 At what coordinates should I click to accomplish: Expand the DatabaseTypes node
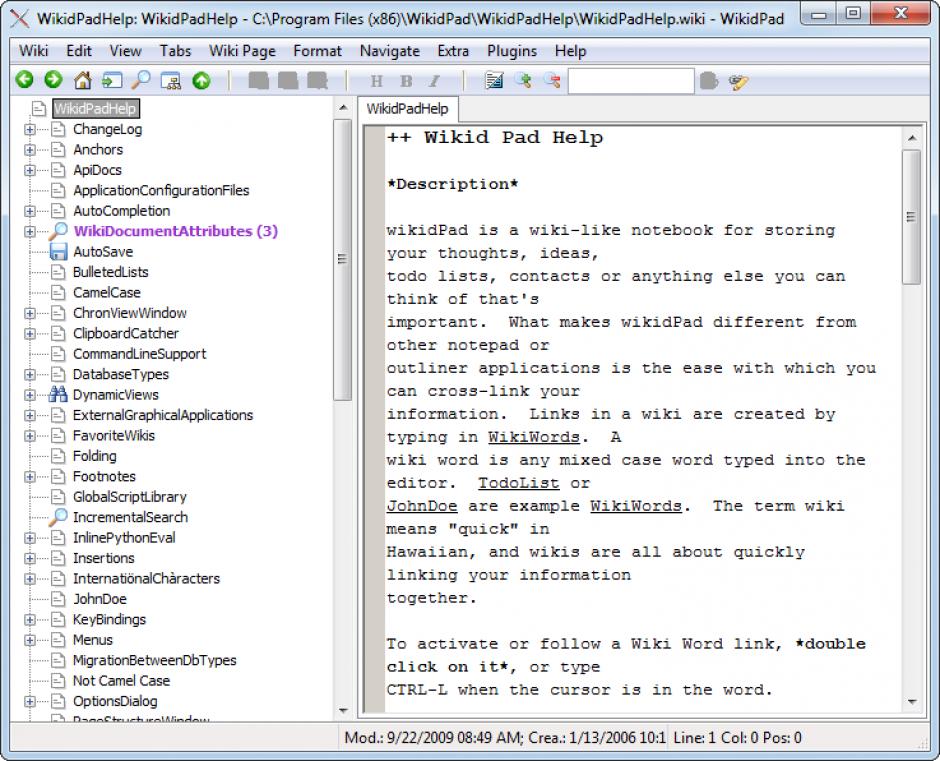[x=30, y=374]
